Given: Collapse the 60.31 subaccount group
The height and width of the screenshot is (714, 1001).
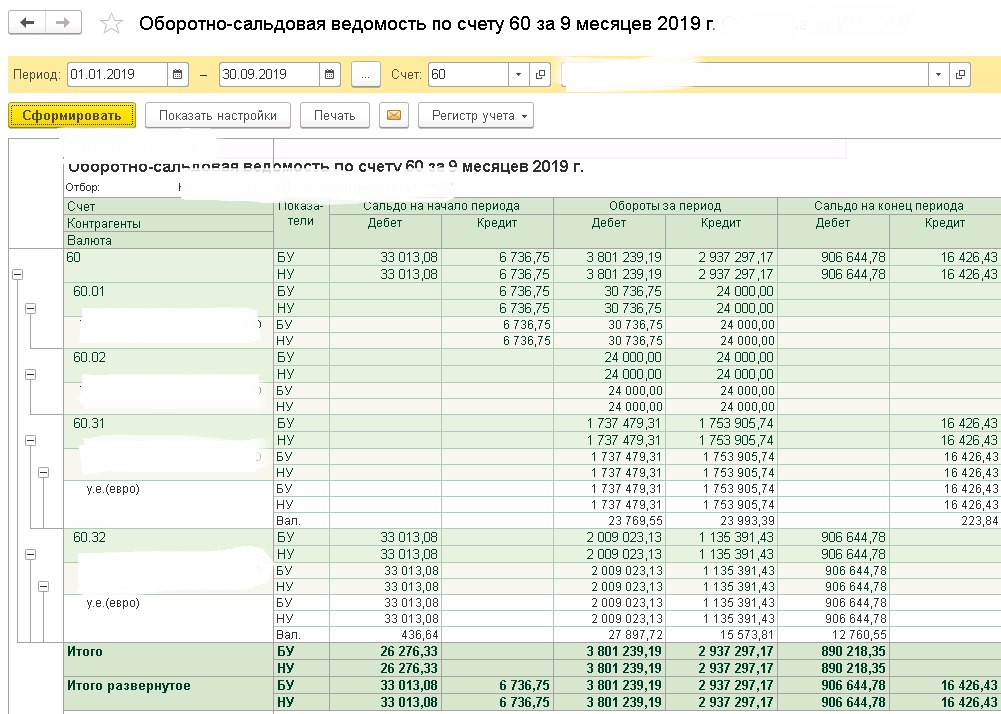Looking at the screenshot, I should [30, 440].
